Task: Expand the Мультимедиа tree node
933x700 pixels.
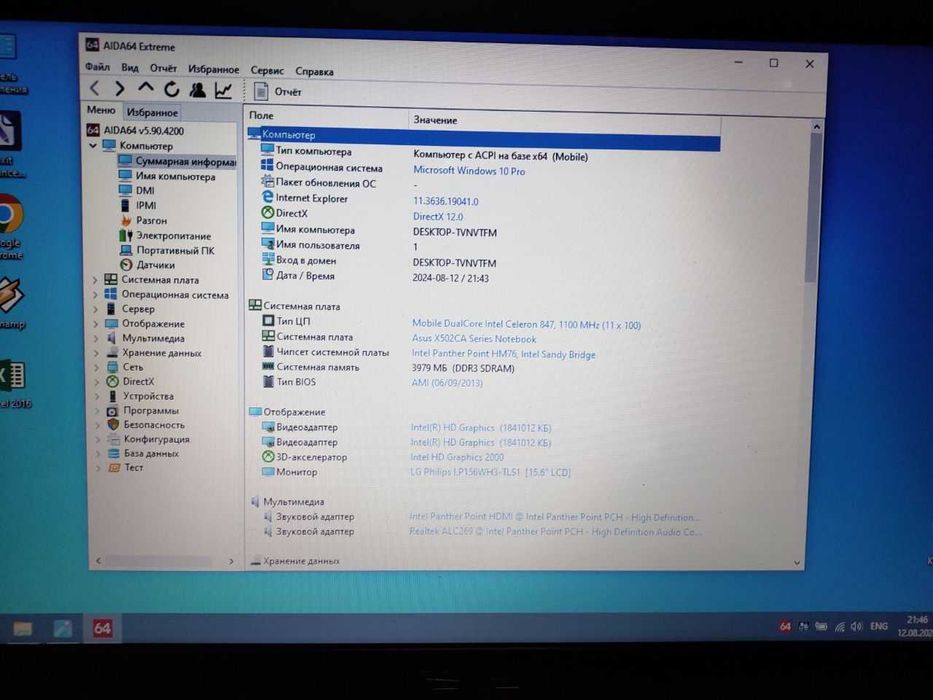Action: tap(96, 339)
